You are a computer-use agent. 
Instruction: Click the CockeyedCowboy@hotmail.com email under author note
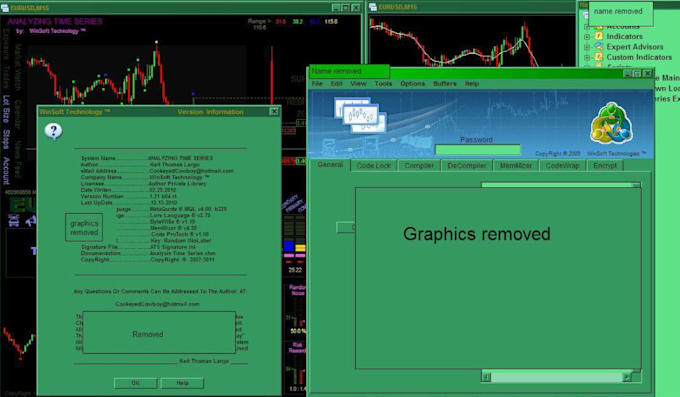coord(157,304)
